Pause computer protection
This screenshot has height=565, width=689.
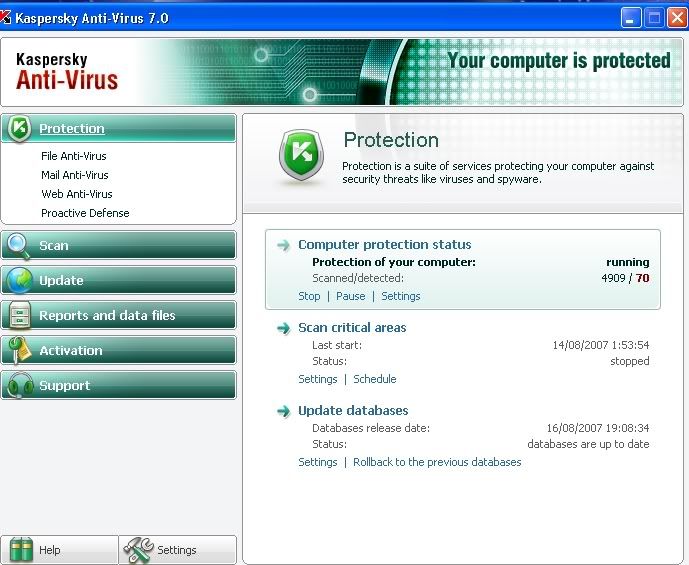point(351,296)
